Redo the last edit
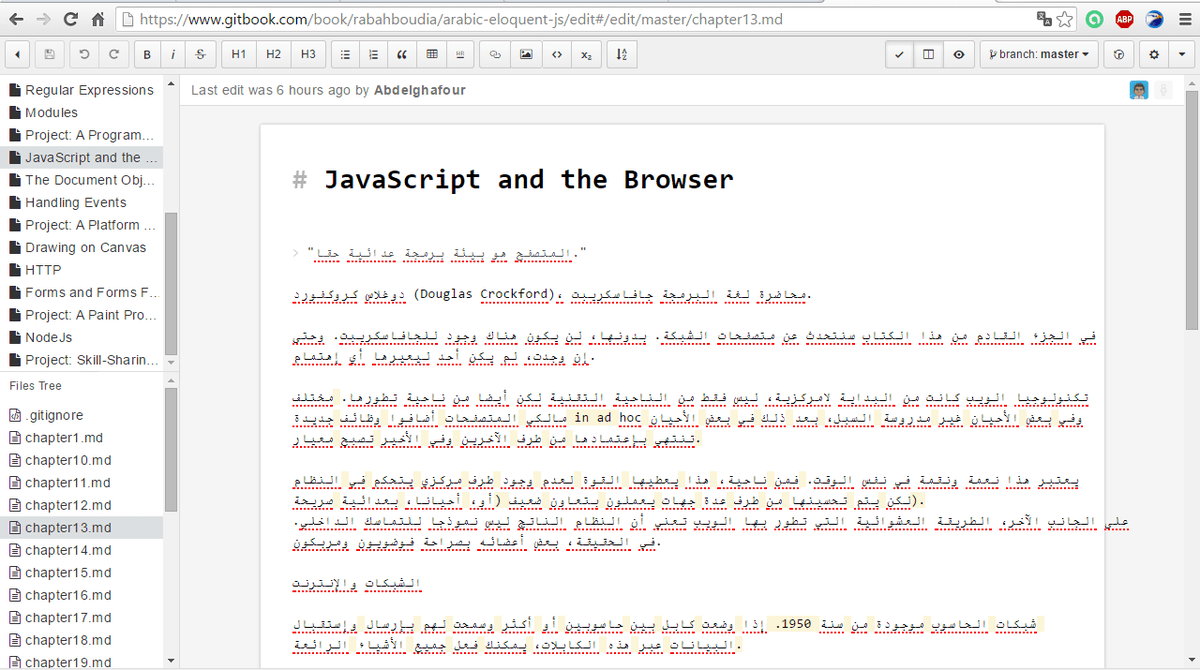 point(114,54)
